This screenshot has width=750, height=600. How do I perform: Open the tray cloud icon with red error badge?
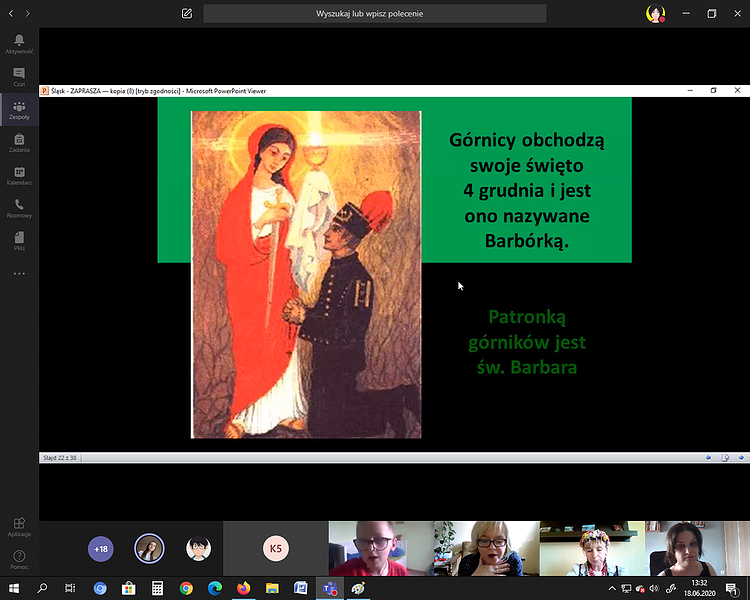[x=640, y=589]
